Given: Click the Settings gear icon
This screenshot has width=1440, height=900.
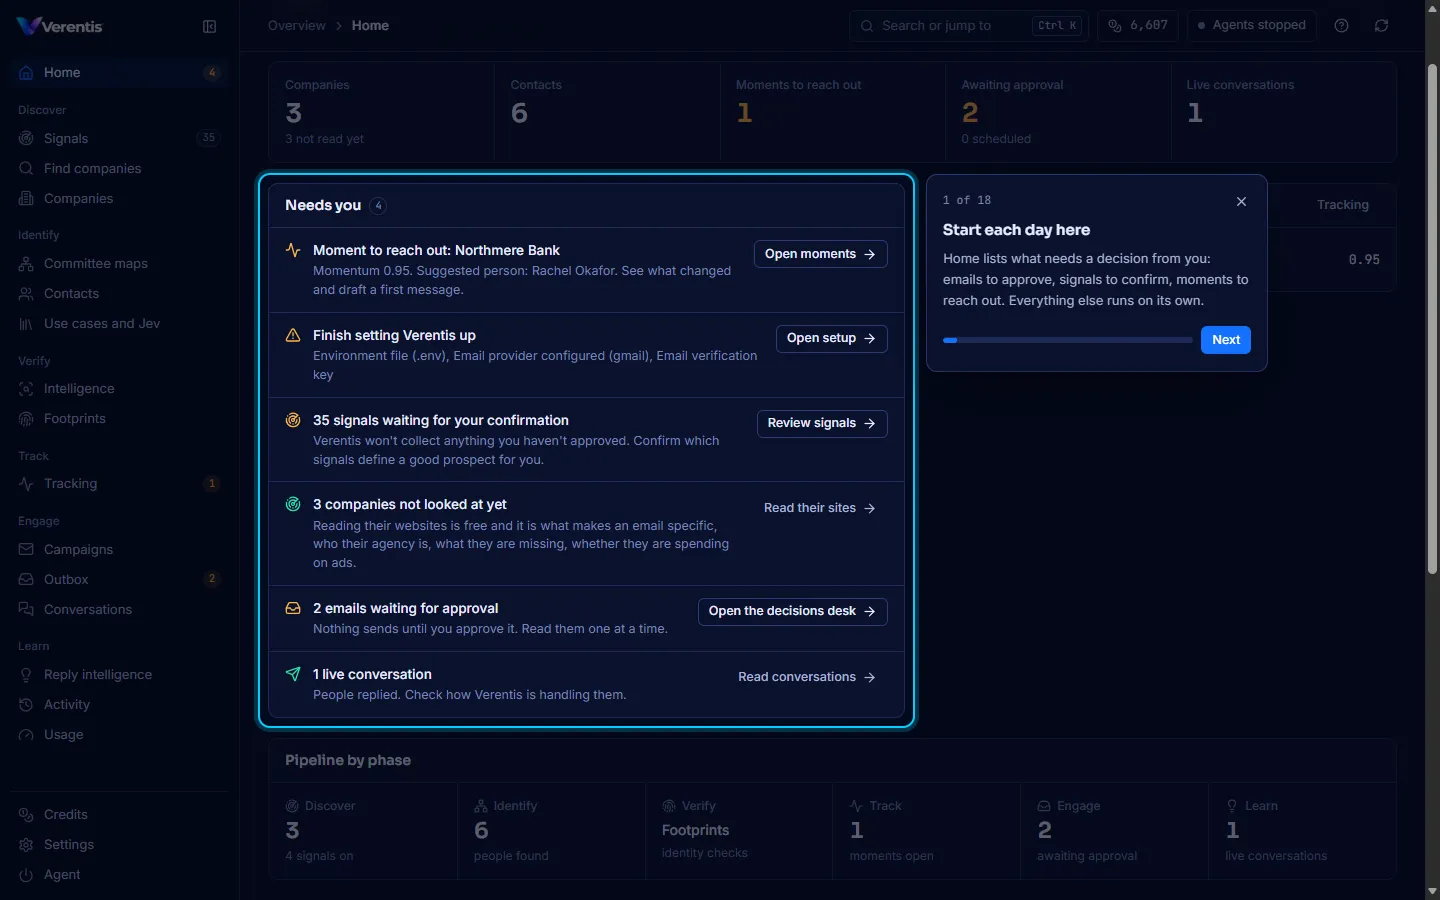Looking at the screenshot, I should [x=26, y=845].
